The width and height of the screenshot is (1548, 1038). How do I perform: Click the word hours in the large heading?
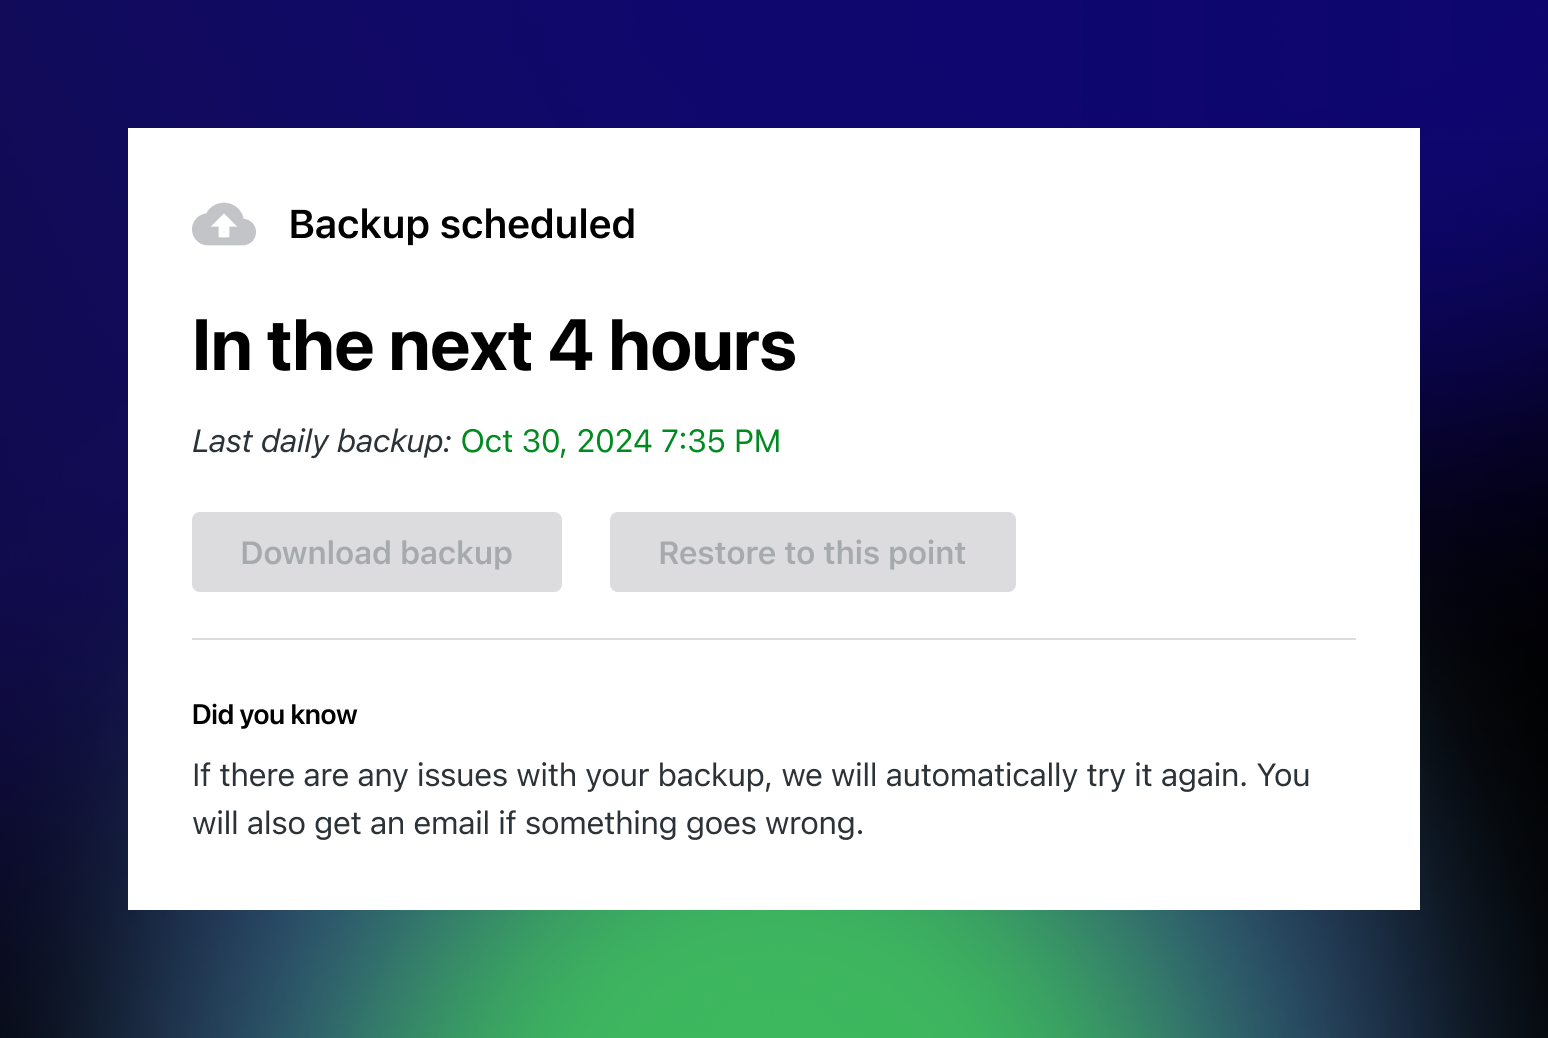(x=702, y=346)
